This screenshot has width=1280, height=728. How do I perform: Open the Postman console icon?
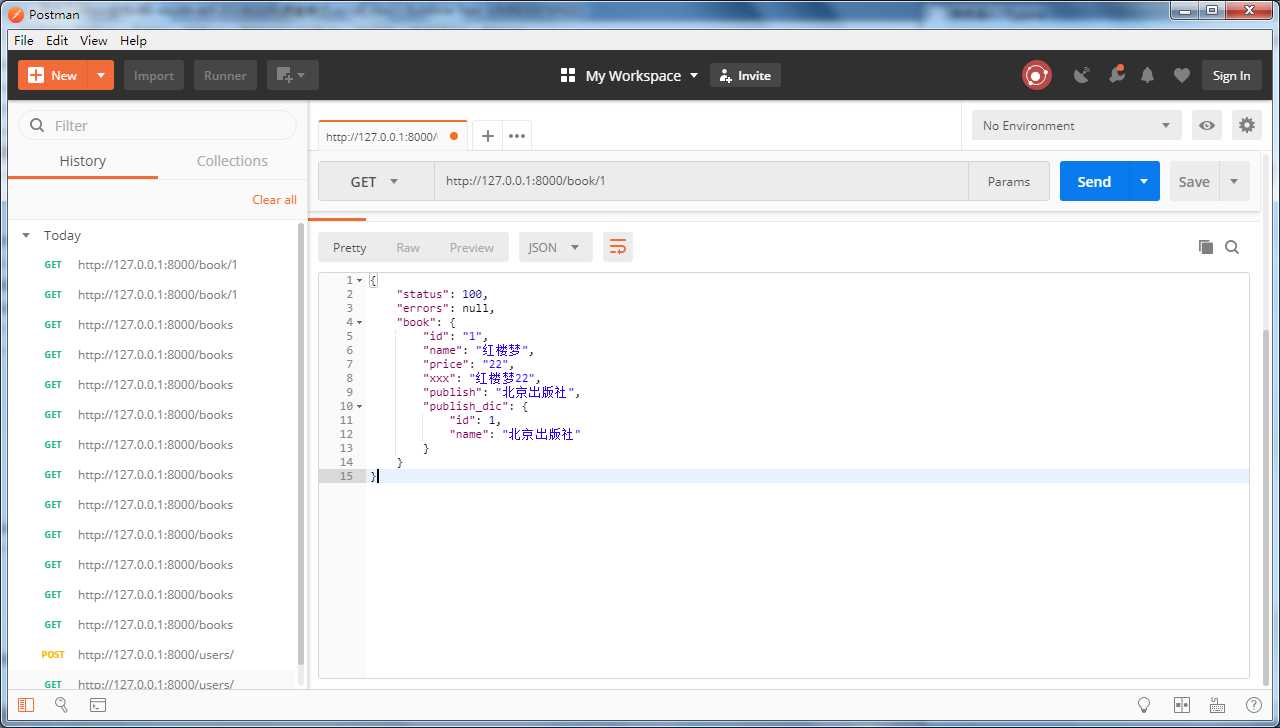pyautogui.click(x=98, y=705)
